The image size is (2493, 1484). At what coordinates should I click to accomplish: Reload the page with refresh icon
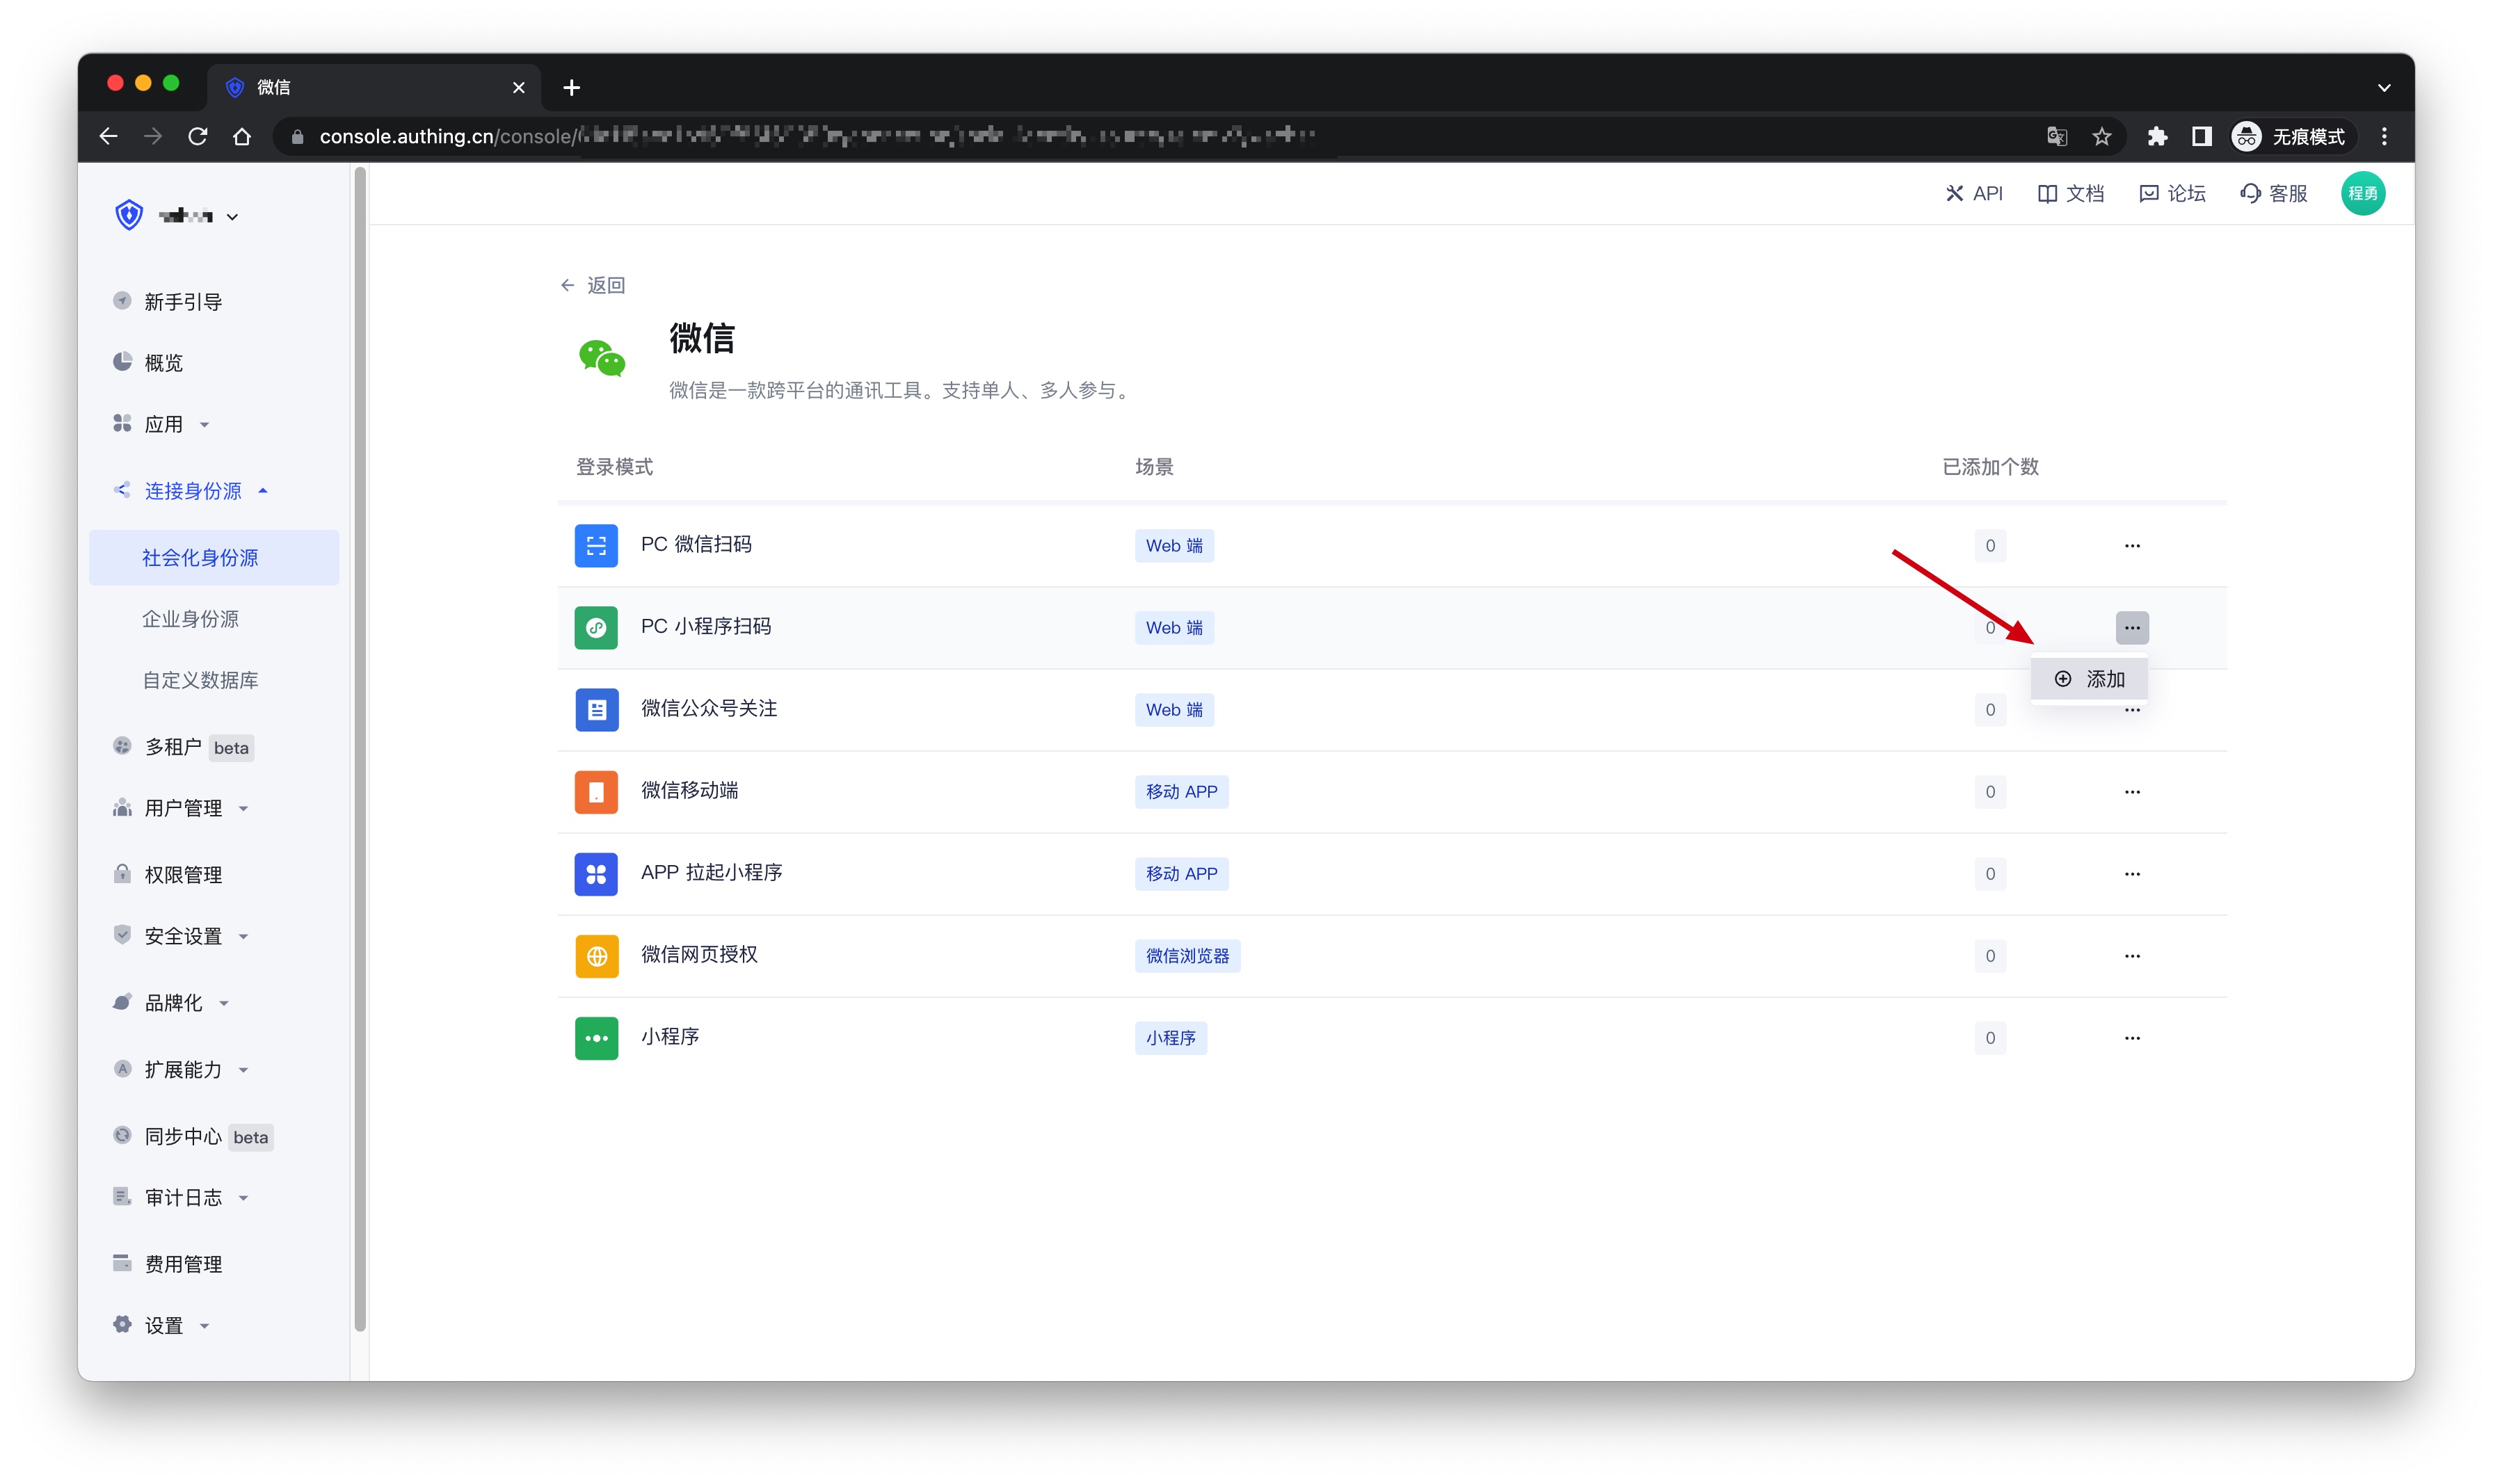click(198, 137)
